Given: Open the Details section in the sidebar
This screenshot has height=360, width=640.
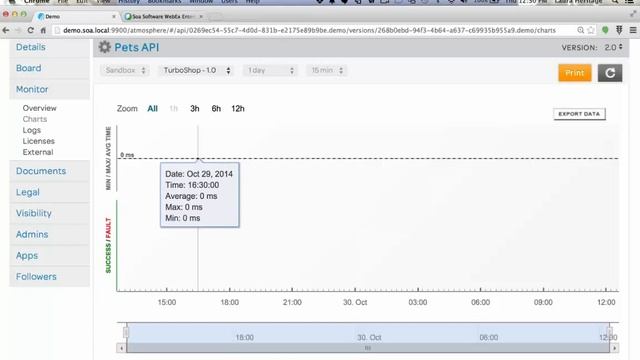Looking at the screenshot, I should coord(49,47).
